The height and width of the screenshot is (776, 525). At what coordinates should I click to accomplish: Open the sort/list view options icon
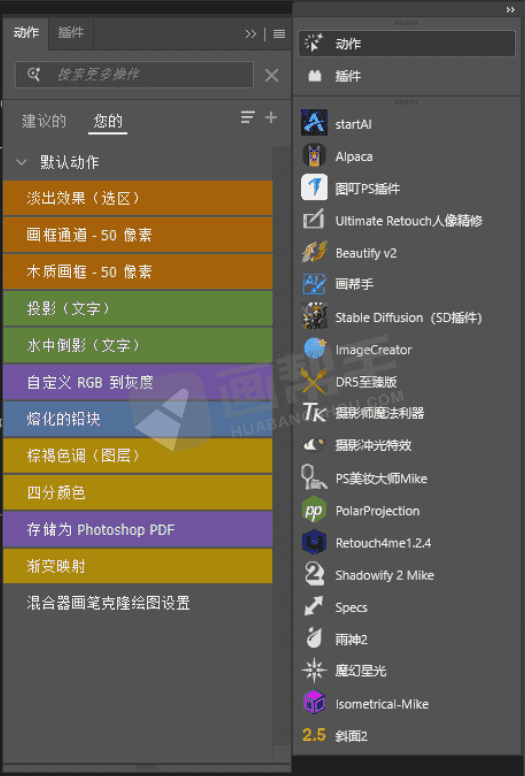pyautogui.click(x=247, y=117)
